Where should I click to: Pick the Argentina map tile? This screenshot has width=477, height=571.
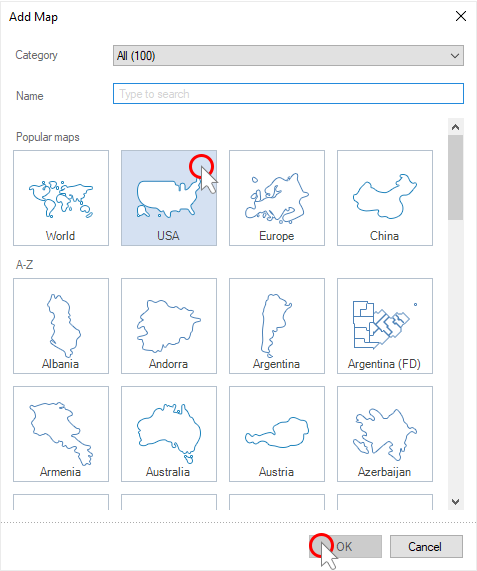(277, 326)
